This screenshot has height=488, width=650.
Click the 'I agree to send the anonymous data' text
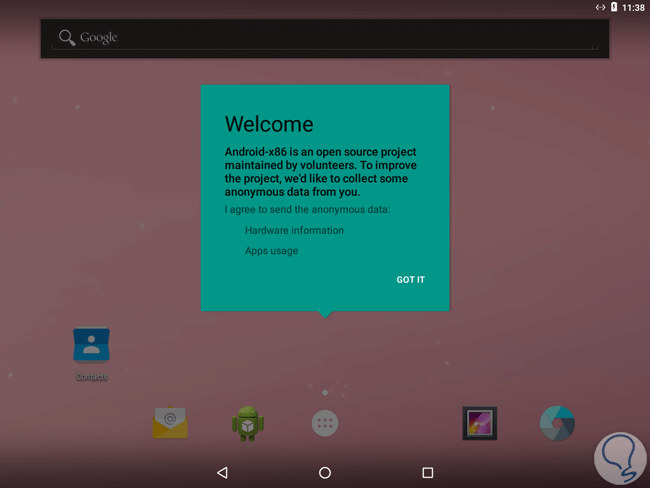307,210
